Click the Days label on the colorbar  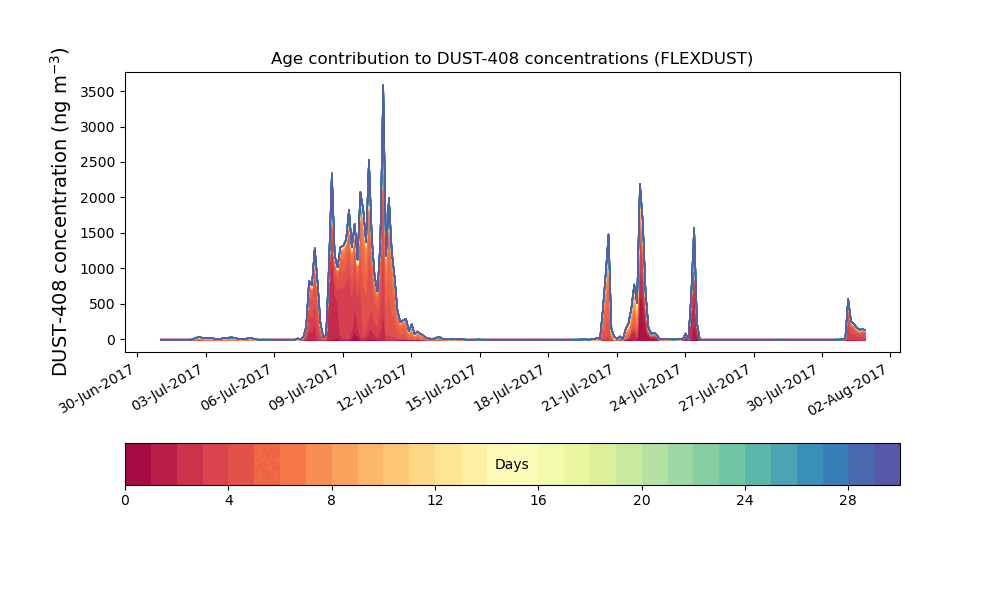511,464
